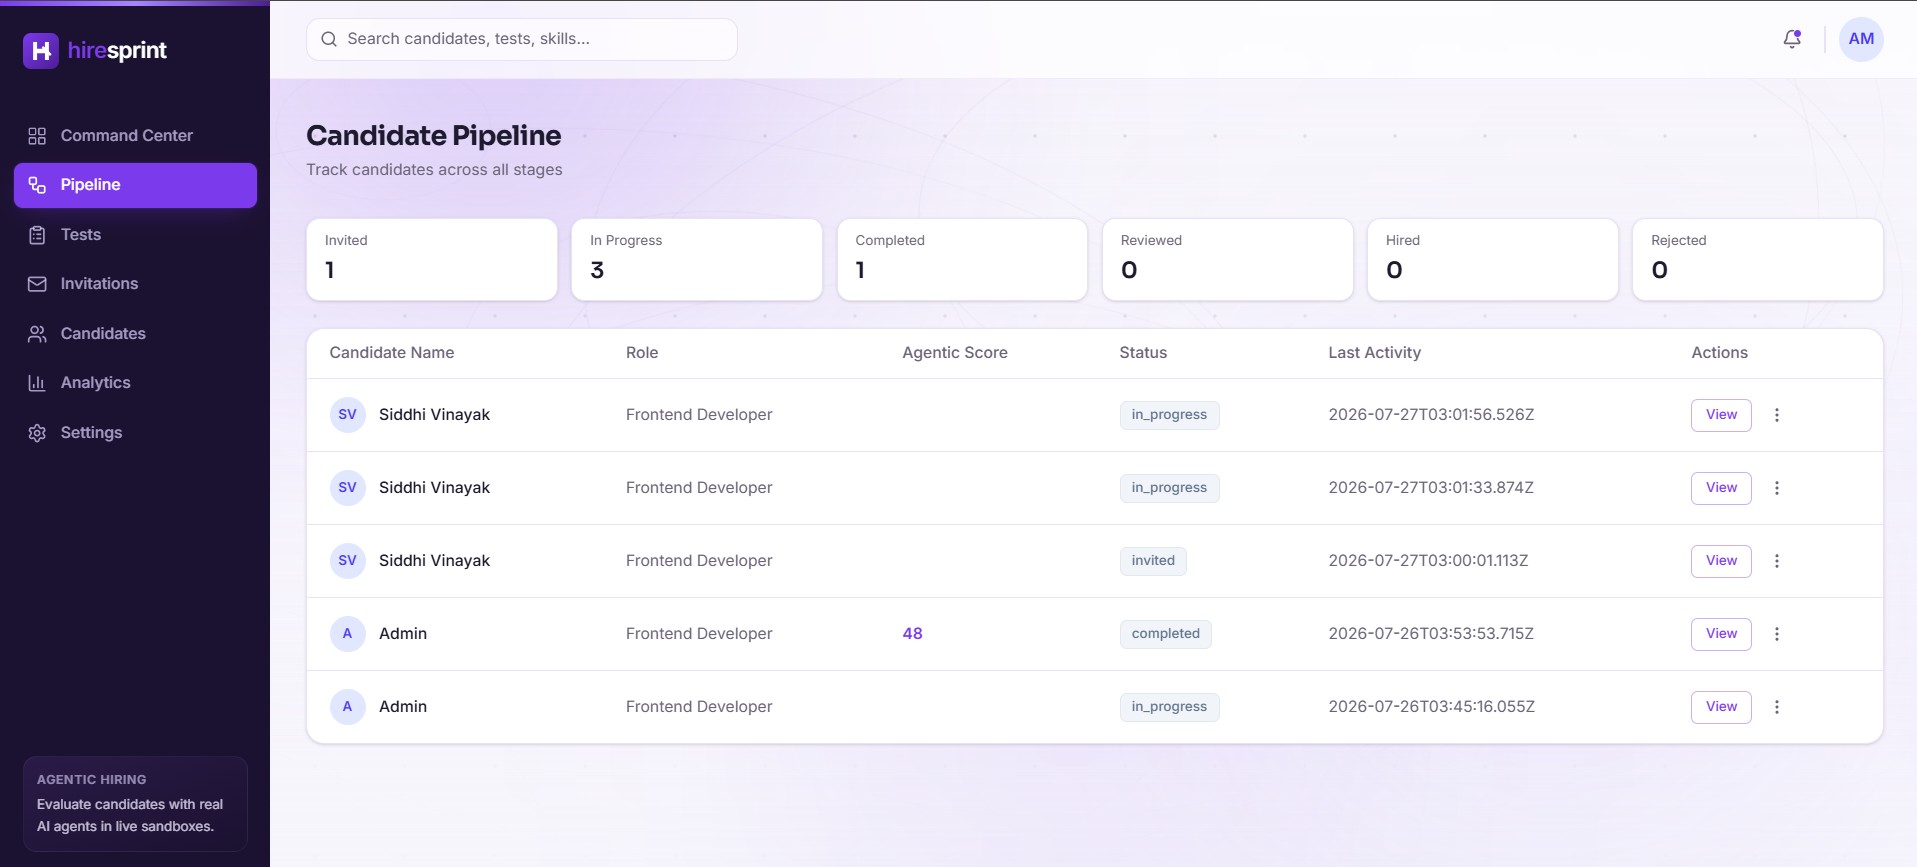The image size is (1917, 867).
Task: Open three-dot menu for first Siddhi Vinayak row
Action: click(1777, 415)
